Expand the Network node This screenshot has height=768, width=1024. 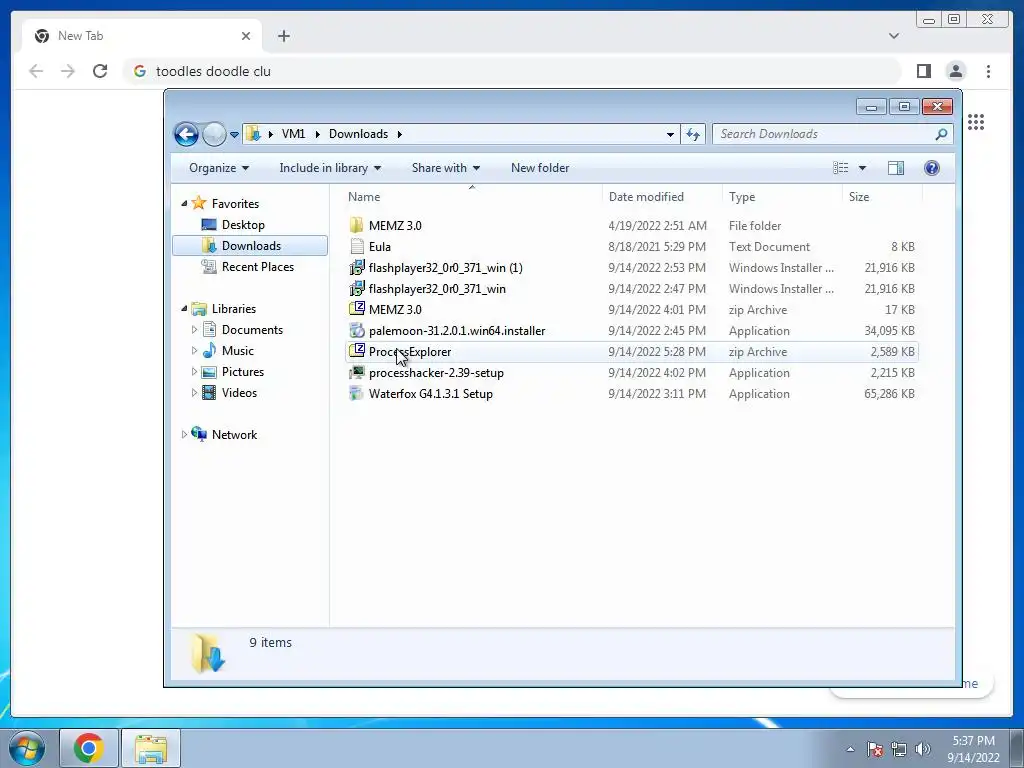[x=184, y=434]
